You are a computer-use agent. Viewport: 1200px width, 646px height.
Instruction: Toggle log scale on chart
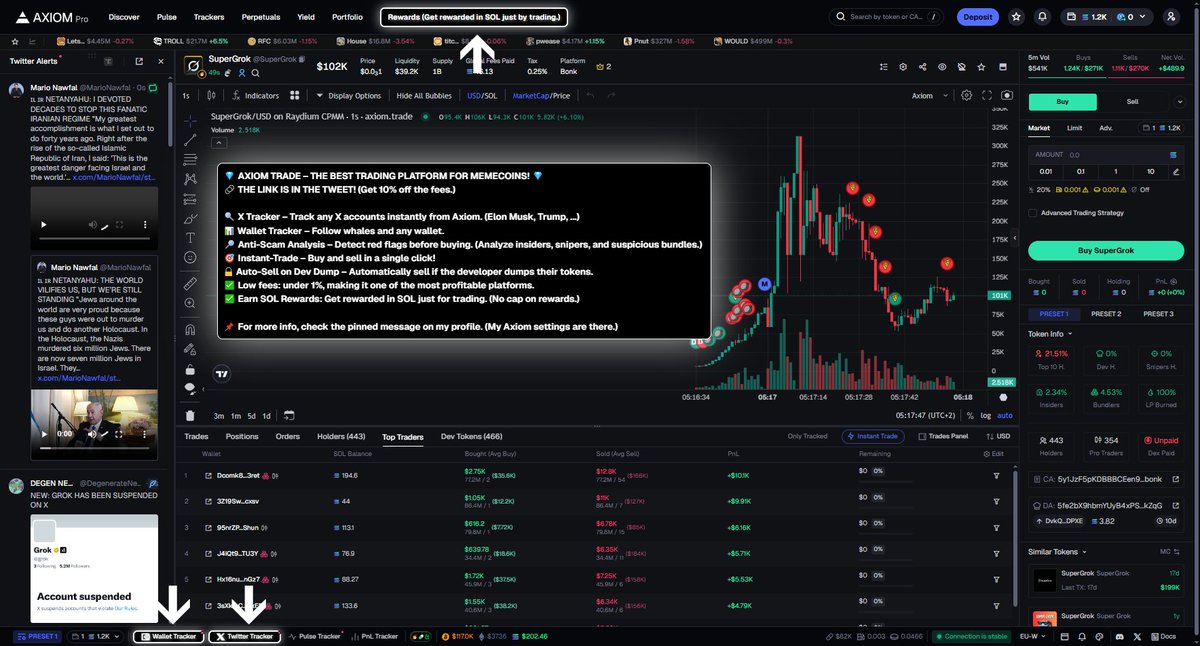(986, 415)
